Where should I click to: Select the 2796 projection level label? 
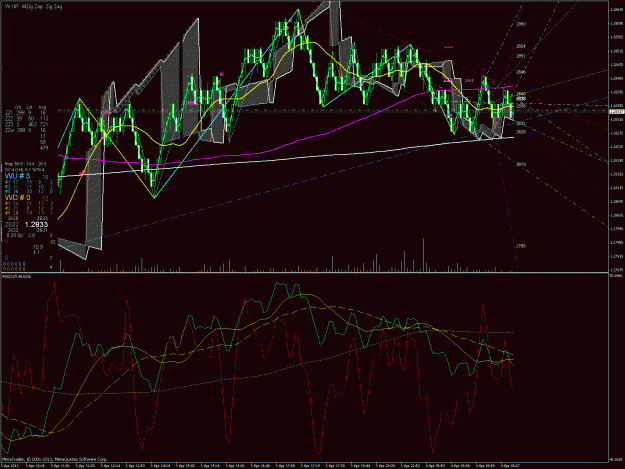click(x=521, y=246)
